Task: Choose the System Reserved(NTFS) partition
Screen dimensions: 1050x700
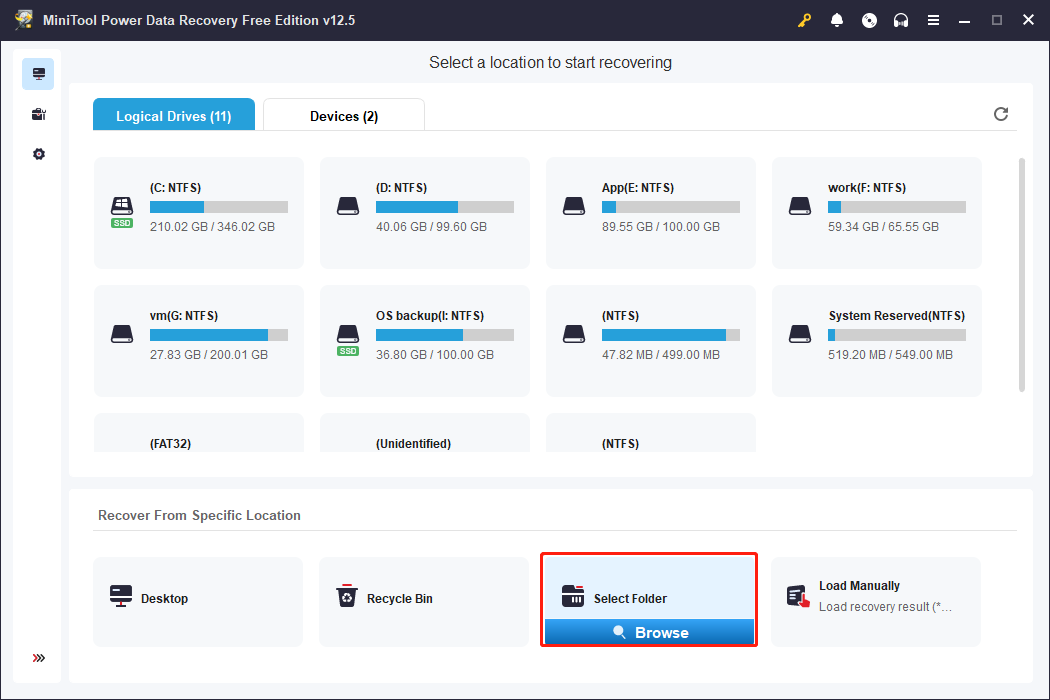Action: pyautogui.click(x=876, y=340)
